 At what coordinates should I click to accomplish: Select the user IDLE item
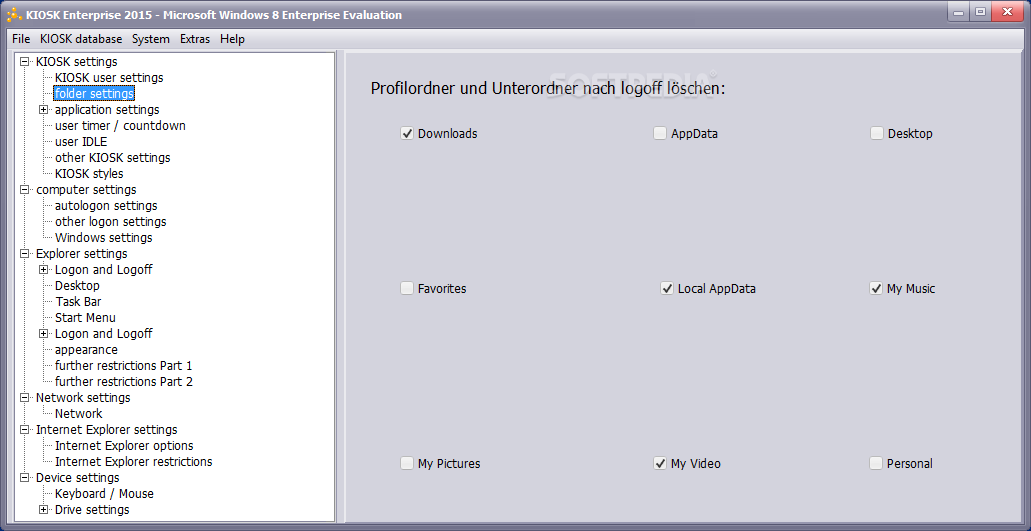(x=81, y=141)
